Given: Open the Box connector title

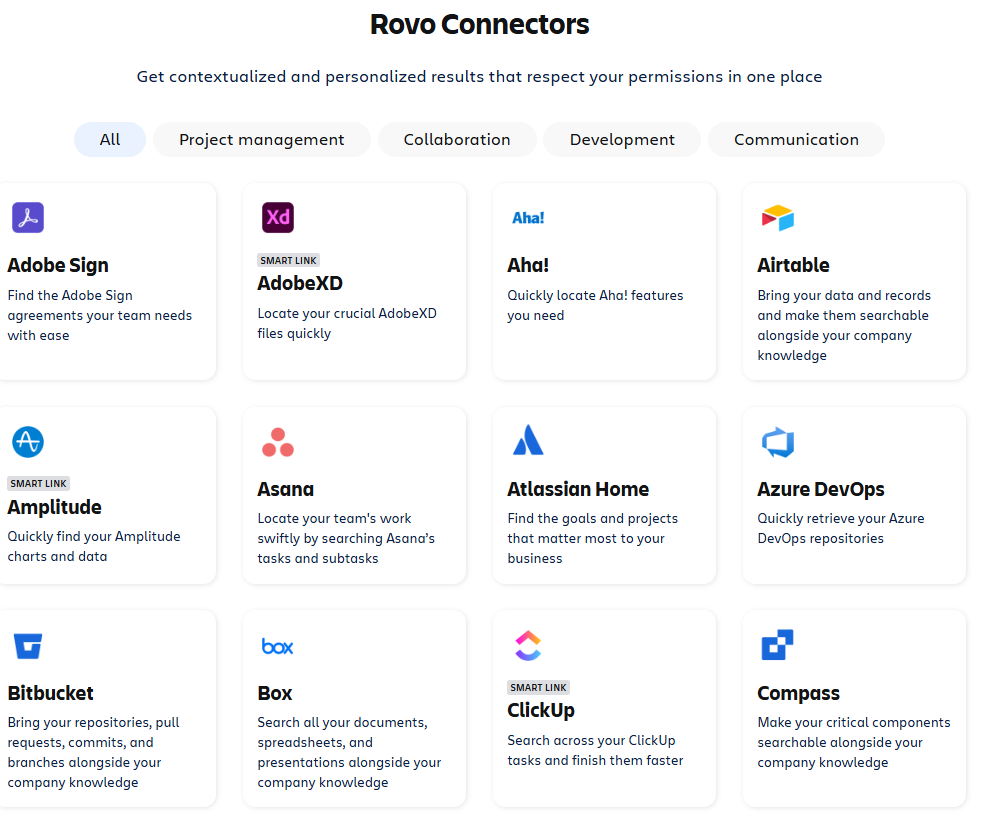Looking at the screenshot, I should 274,693.
